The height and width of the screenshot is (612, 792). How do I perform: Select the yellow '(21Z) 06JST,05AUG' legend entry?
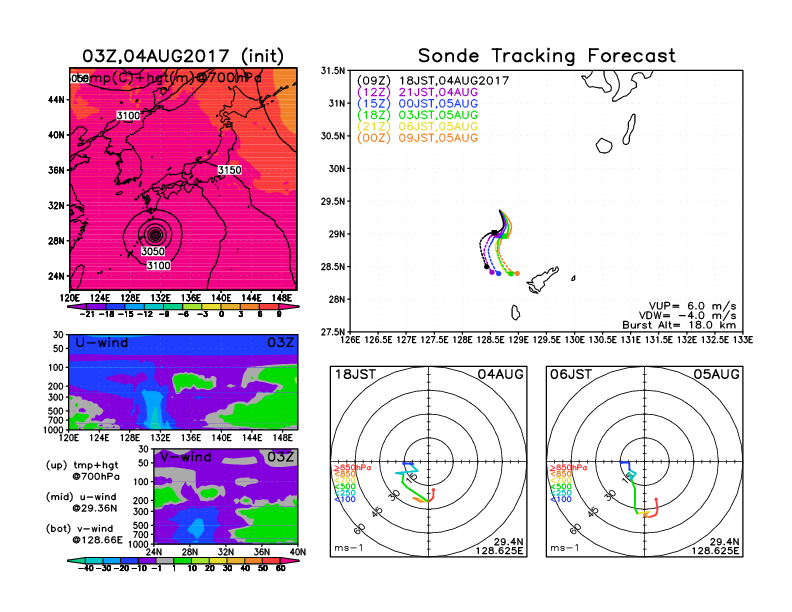pyautogui.click(x=417, y=126)
